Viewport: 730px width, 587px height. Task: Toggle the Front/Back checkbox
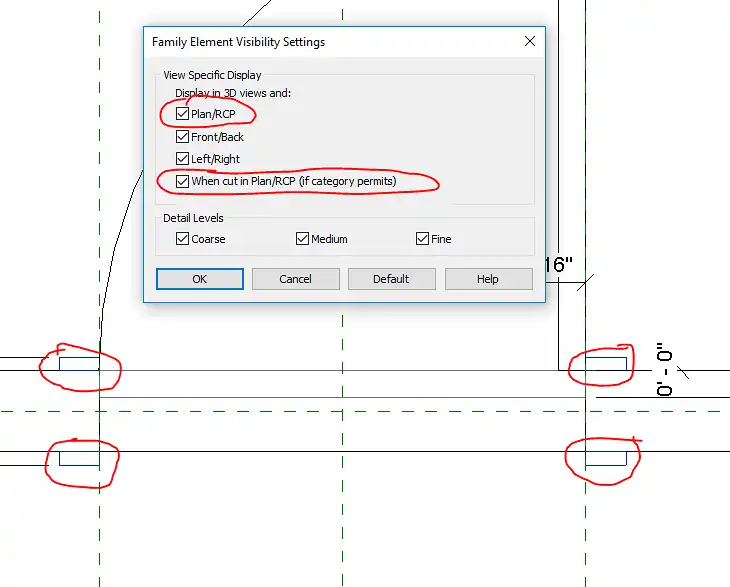click(x=182, y=137)
